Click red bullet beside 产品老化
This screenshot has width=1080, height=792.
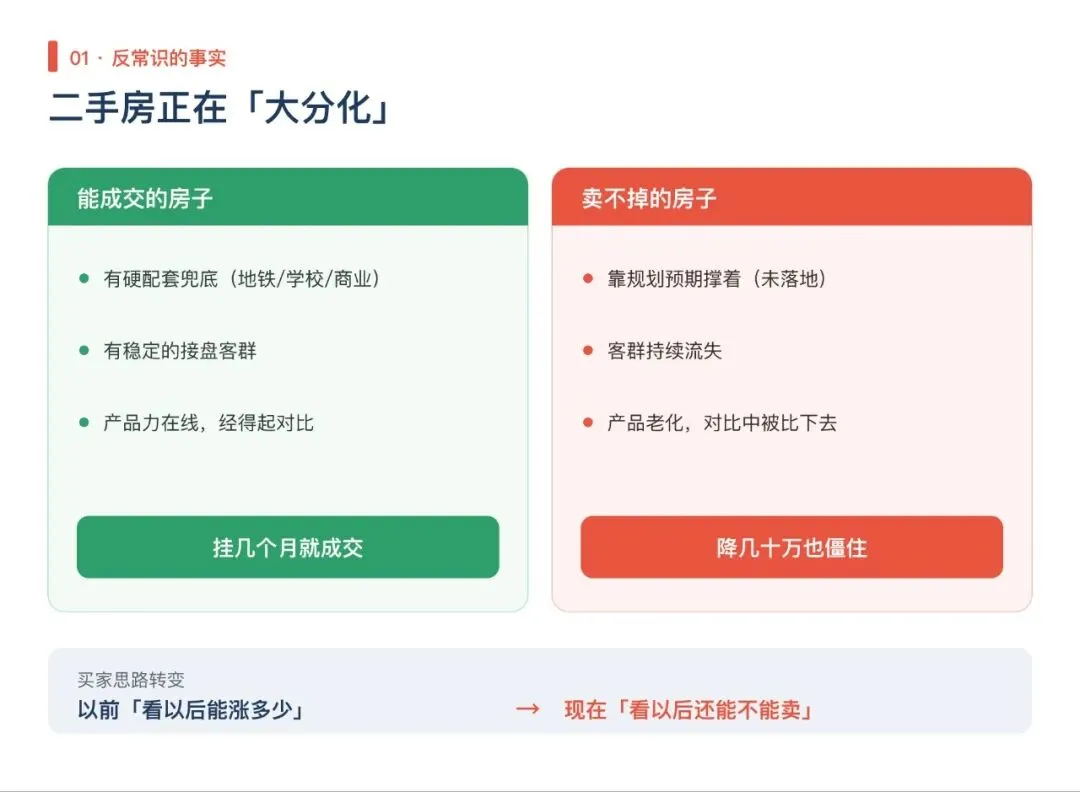tap(588, 422)
